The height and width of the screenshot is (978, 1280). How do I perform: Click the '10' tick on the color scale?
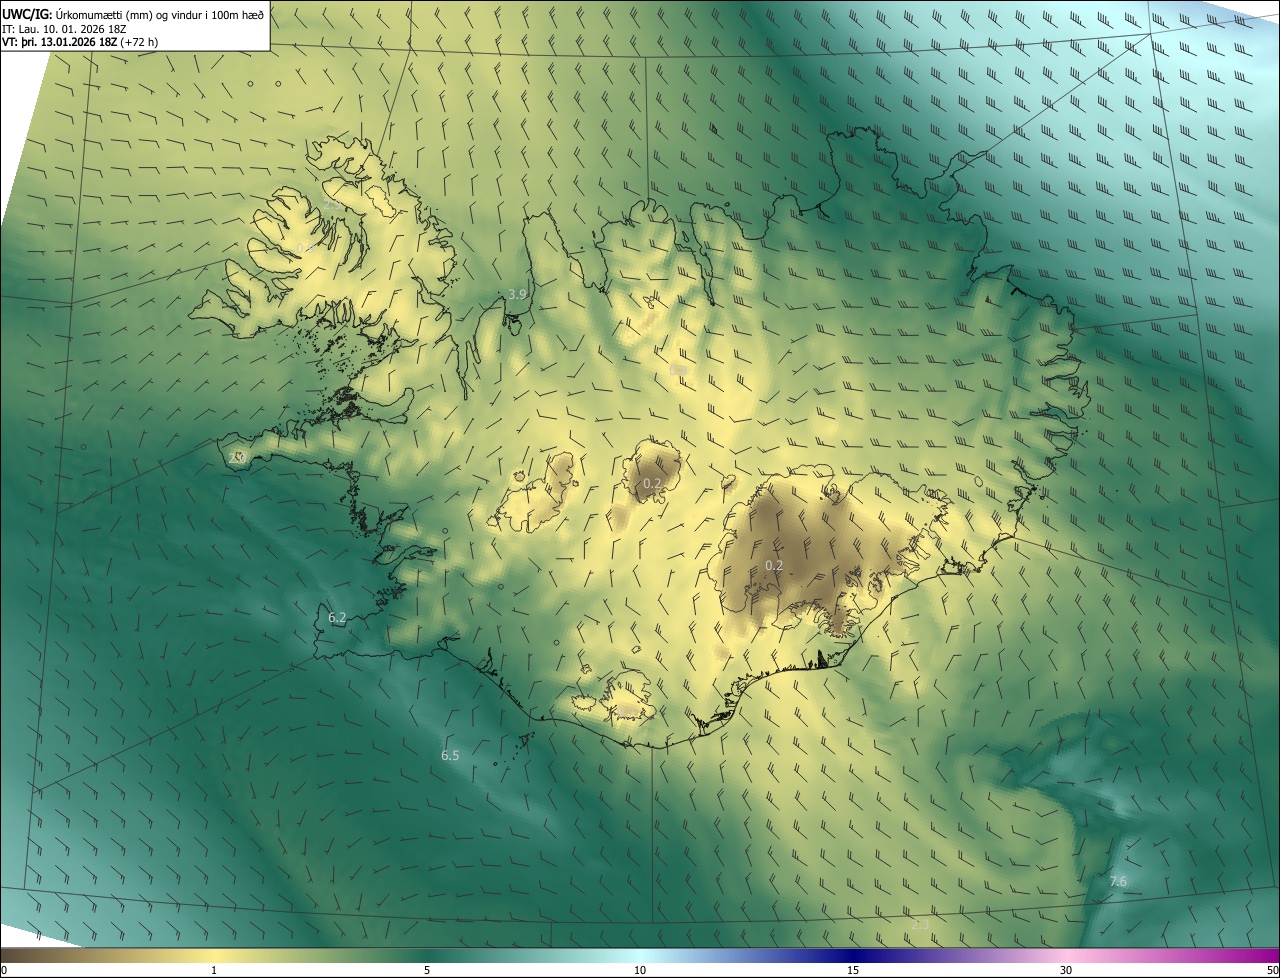tap(640, 970)
